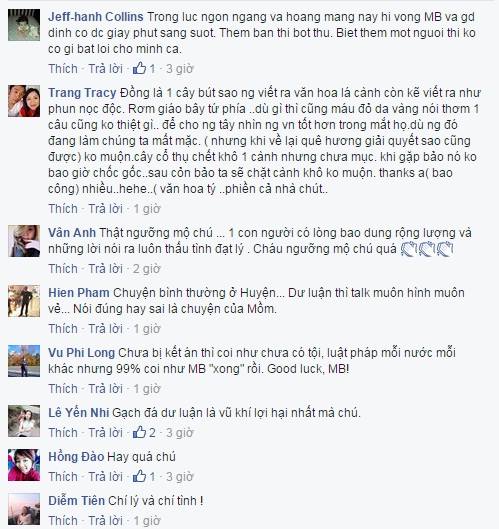Click thumbs-up count on Lê Yến Nhi comment
The image size is (499, 529).
144,432
